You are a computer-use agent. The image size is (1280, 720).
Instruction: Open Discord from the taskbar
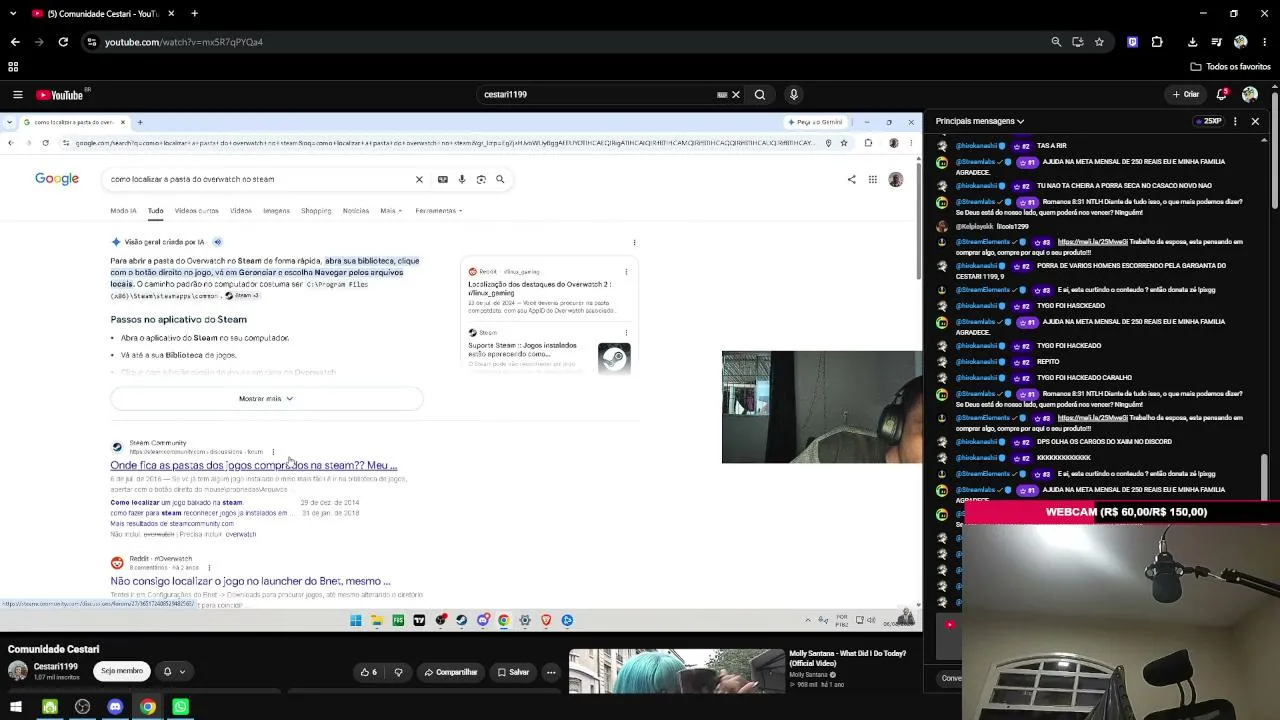[115, 707]
